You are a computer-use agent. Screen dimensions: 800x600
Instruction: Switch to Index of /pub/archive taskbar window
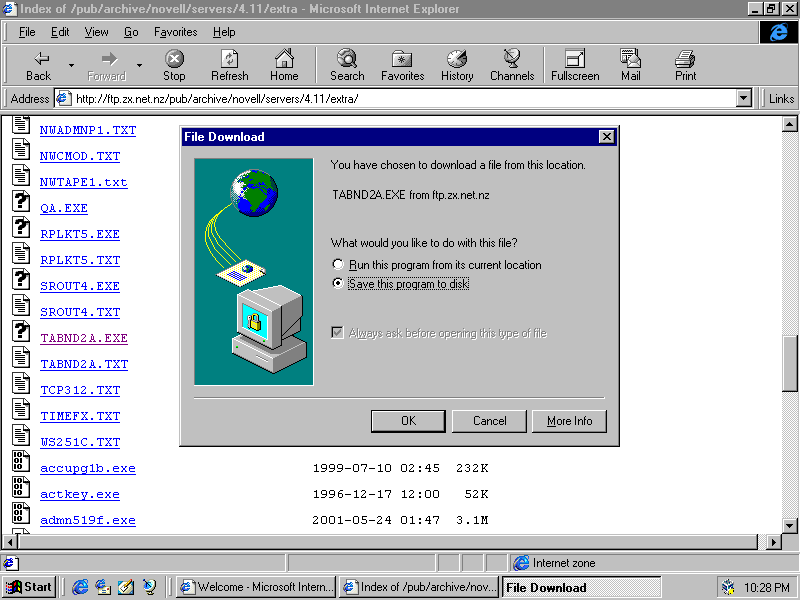point(419,587)
